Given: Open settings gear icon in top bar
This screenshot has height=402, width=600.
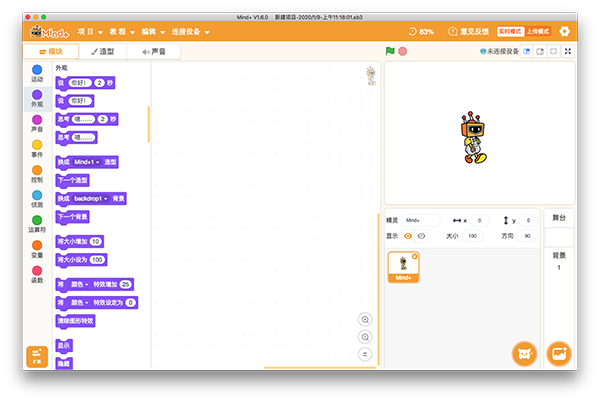Looking at the screenshot, I should 565,31.
